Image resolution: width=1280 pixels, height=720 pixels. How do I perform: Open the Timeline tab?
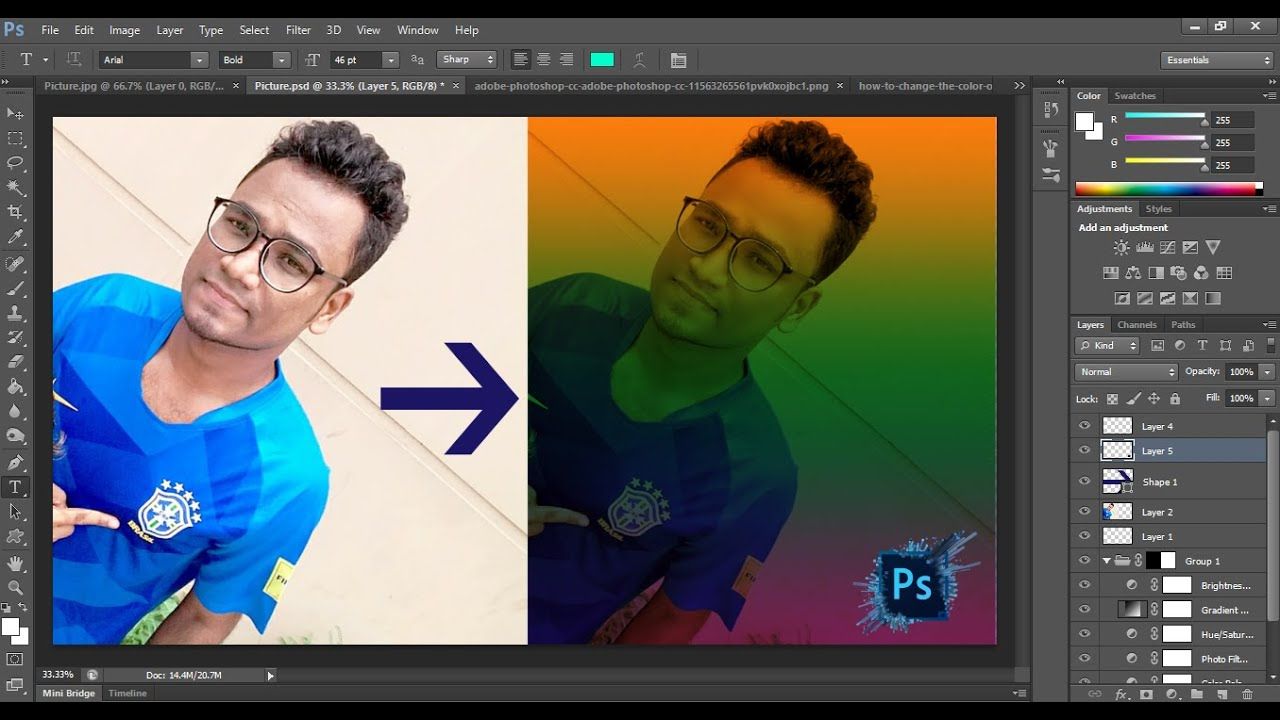click(128, 693)
